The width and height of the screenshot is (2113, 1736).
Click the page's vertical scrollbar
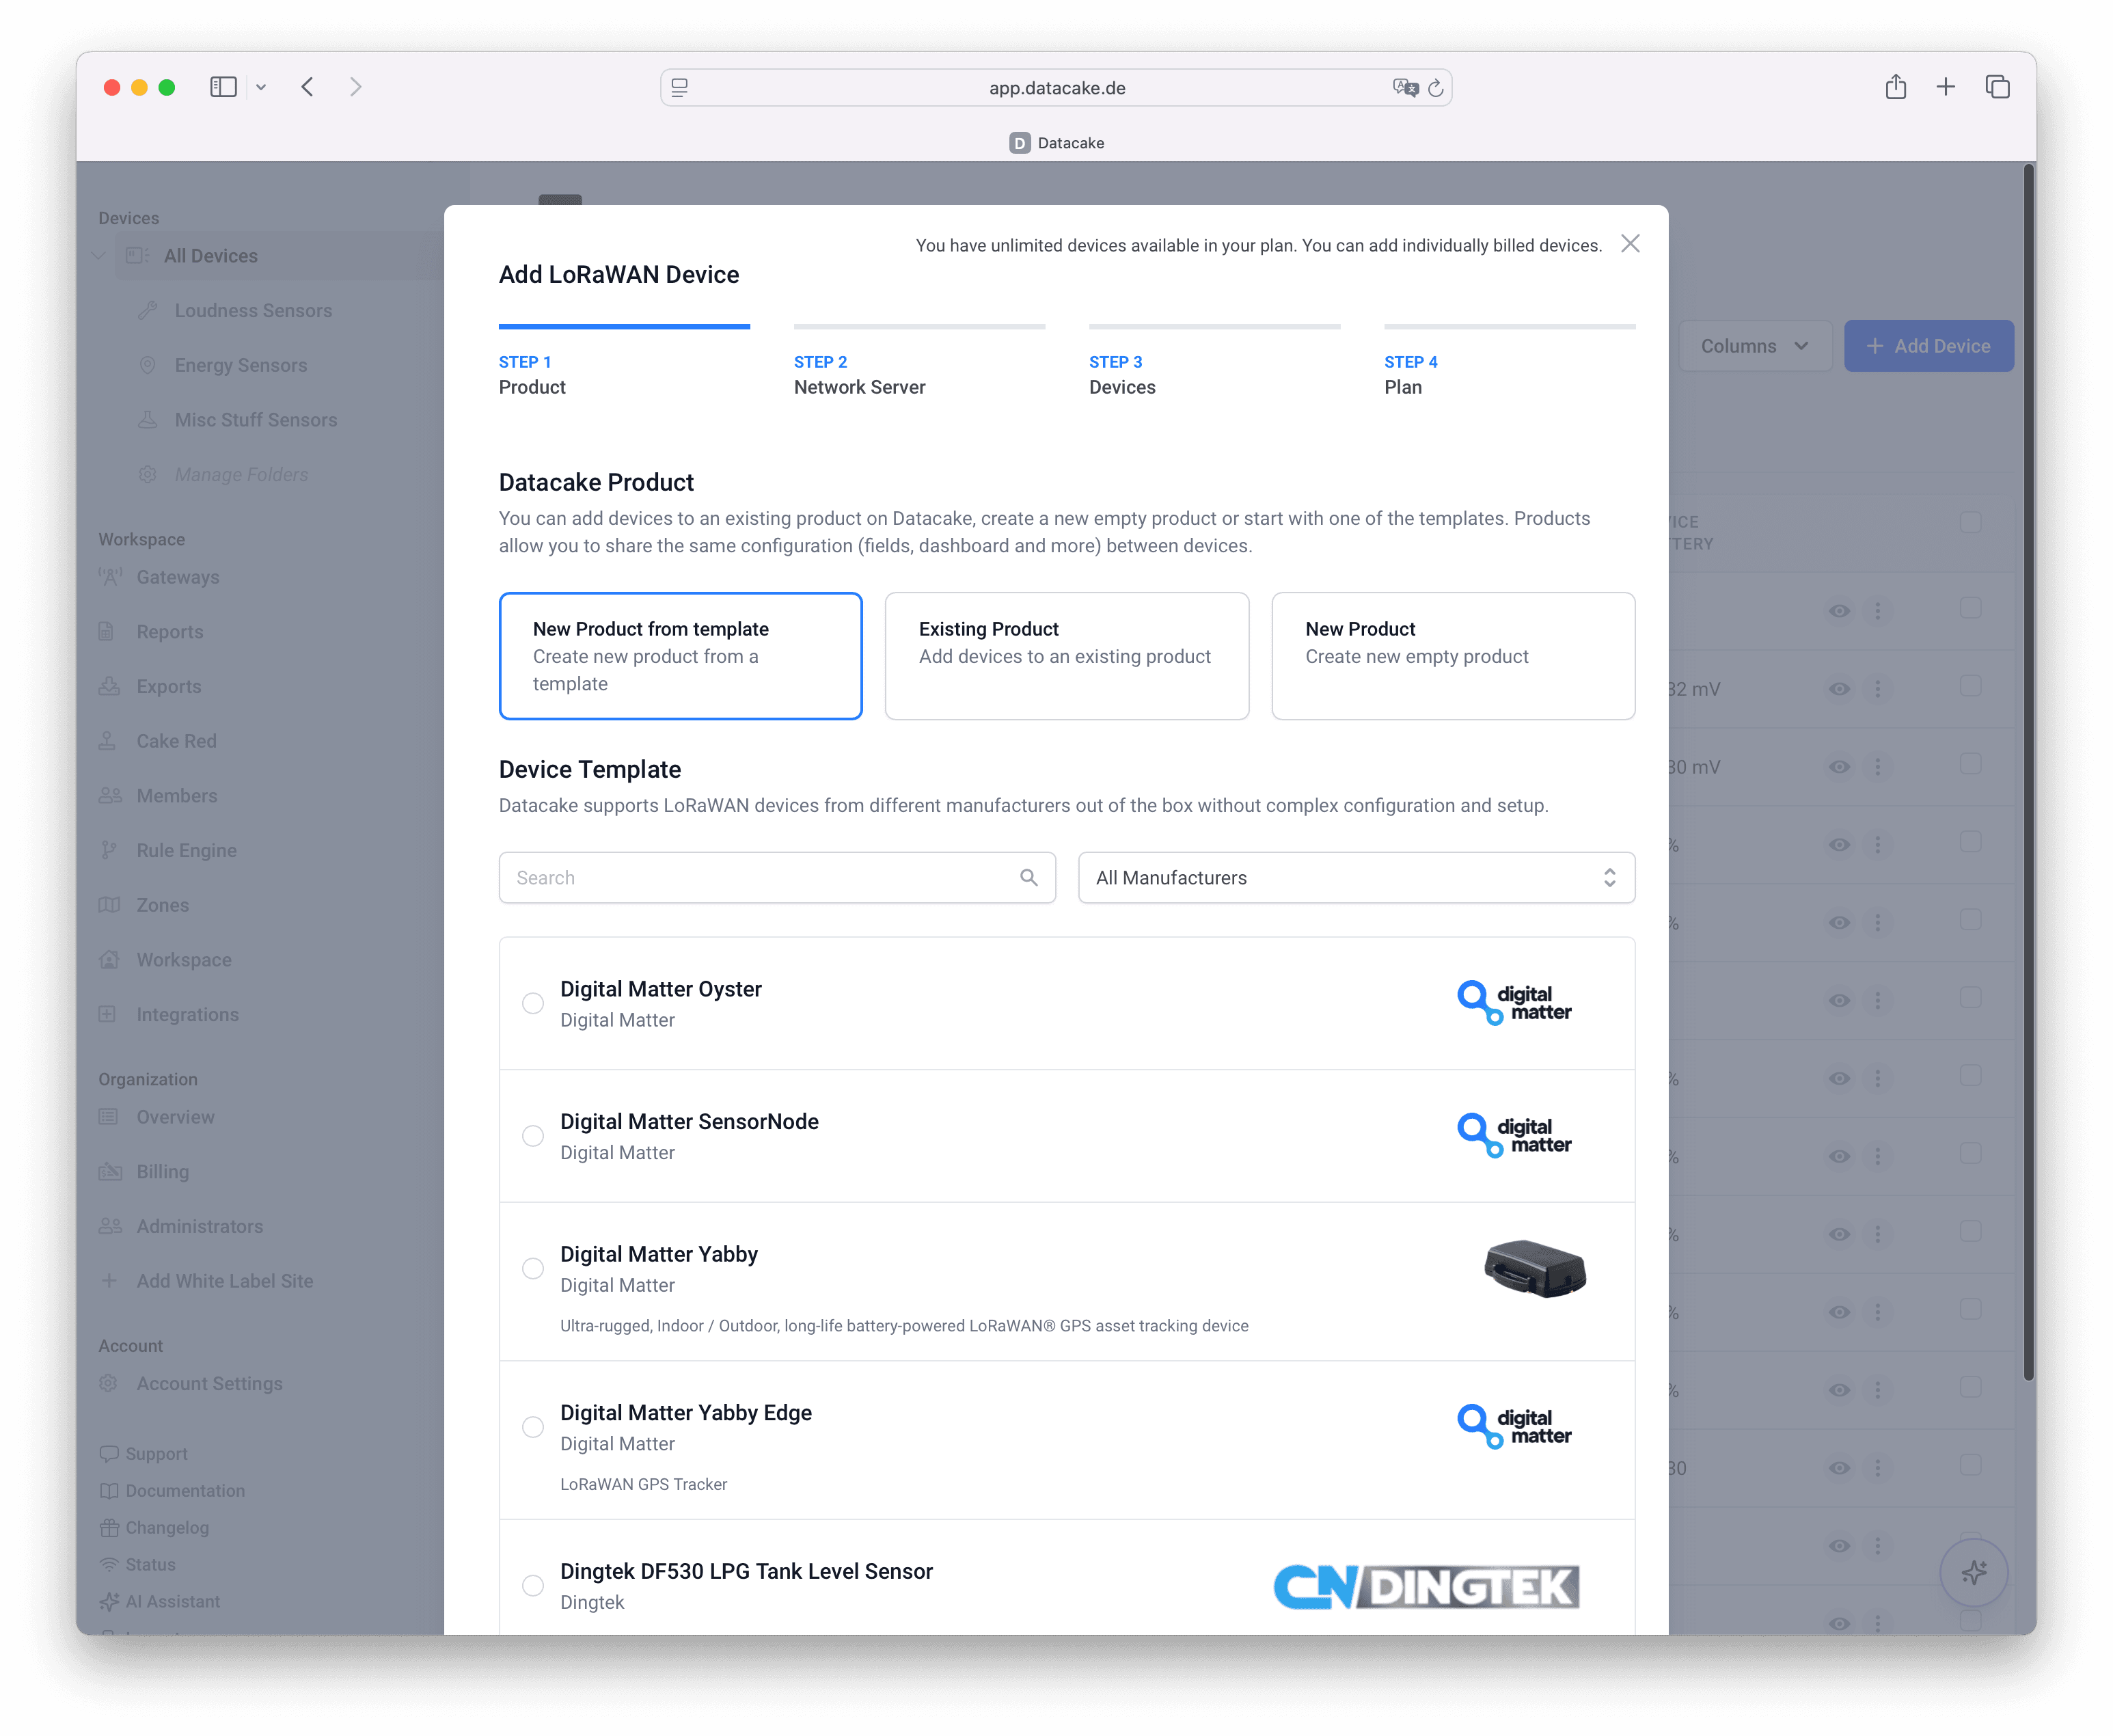tap(2028, 774)
